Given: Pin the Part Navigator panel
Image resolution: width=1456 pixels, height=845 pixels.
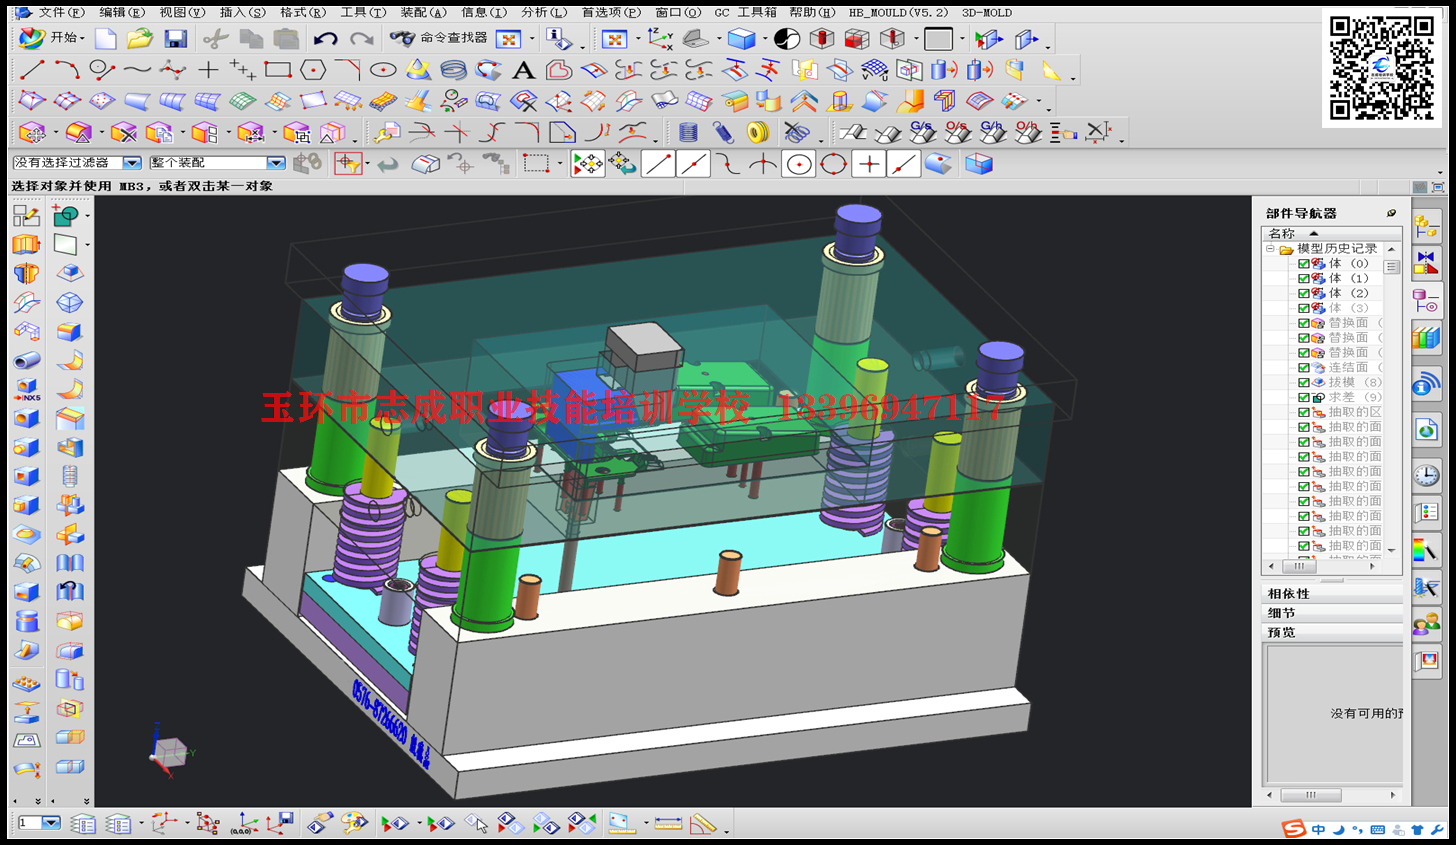Looking at the screenshot, I should click(x=1391, y=213).
